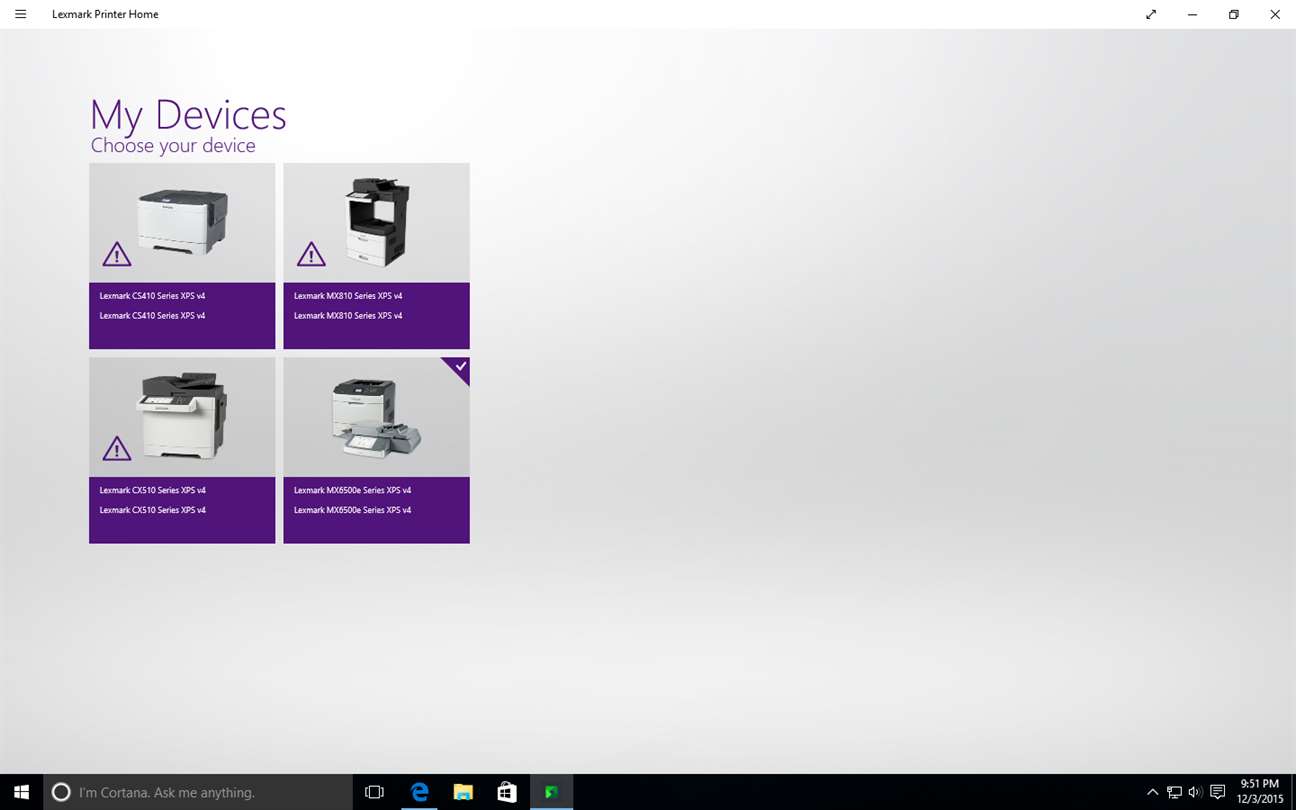
Task: Click the Cortana search box
Action: tap(198, 792)
